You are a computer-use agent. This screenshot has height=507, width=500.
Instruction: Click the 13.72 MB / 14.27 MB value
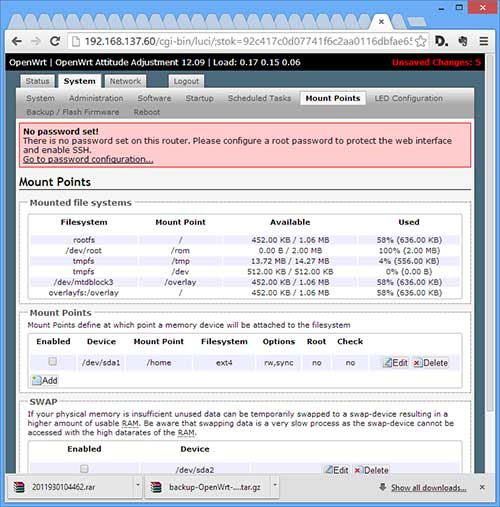click(290, 261)
